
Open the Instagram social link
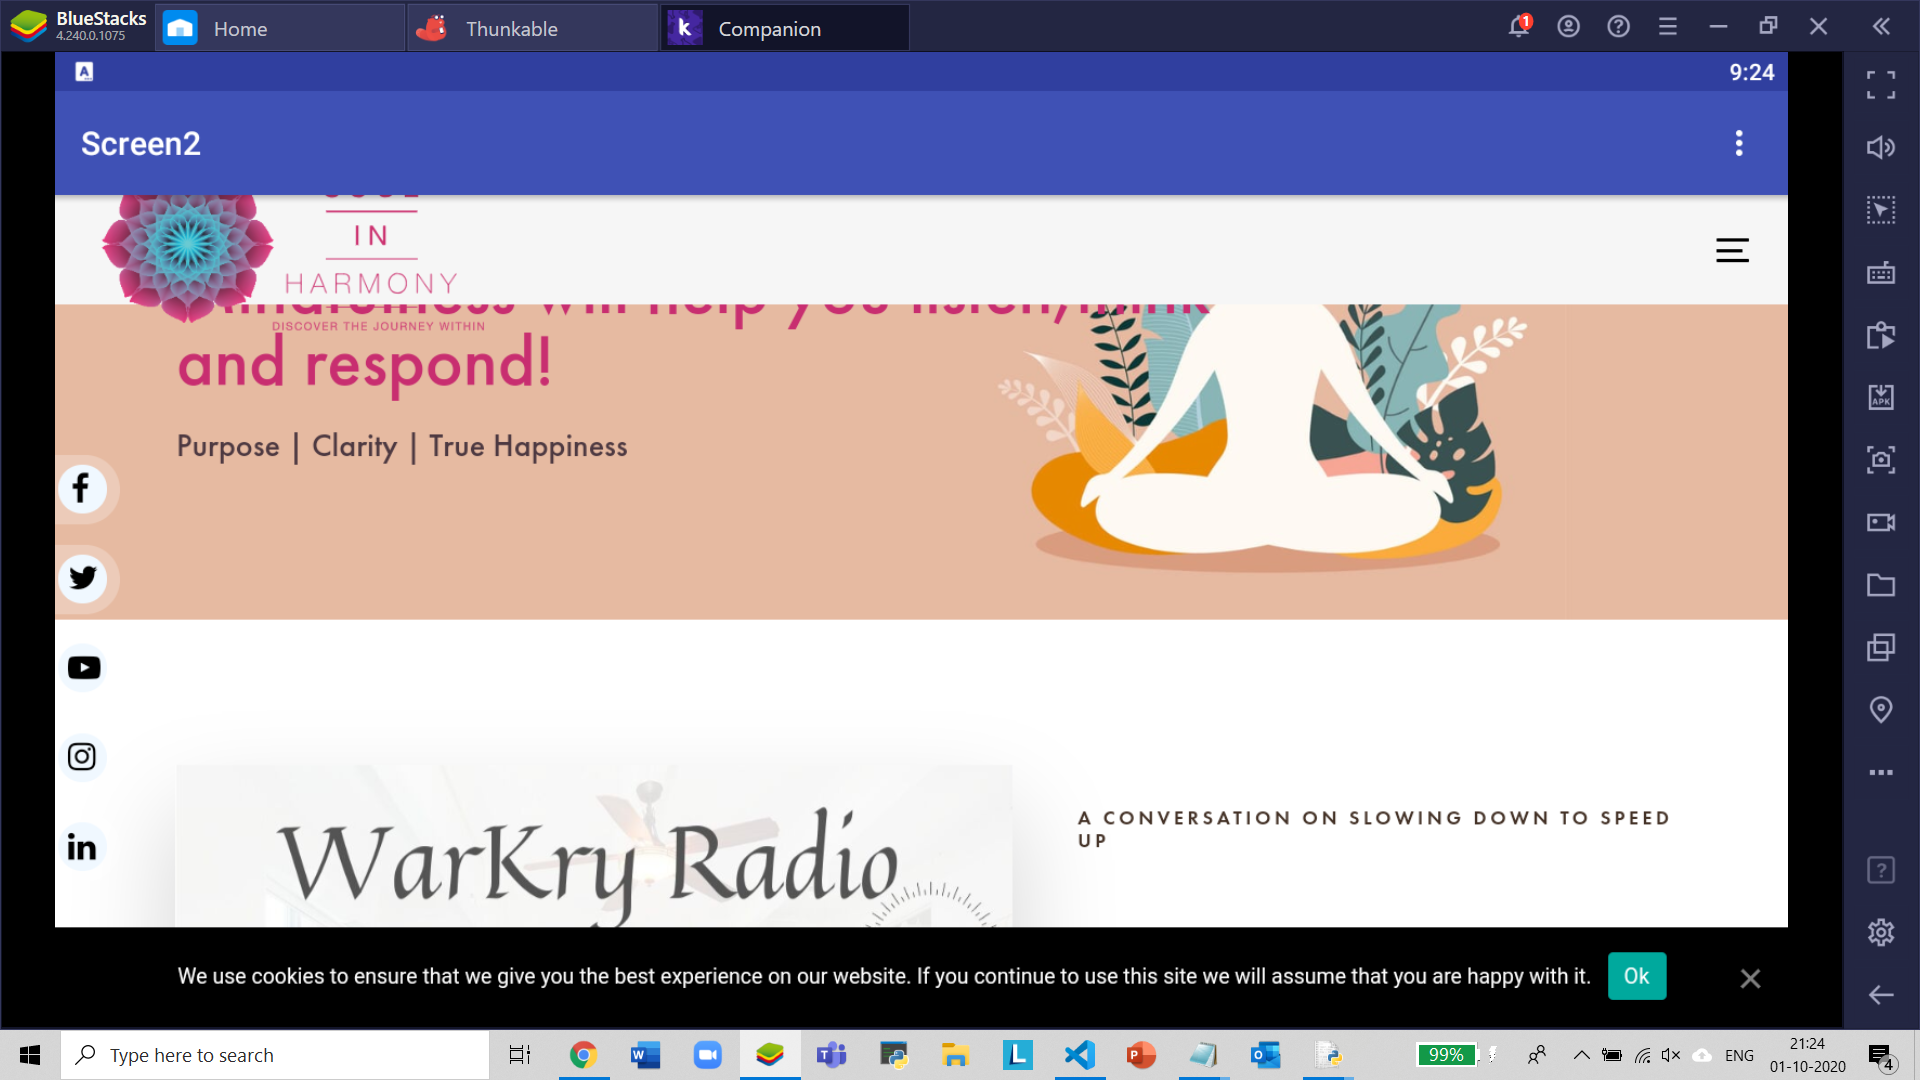point(82,757)
